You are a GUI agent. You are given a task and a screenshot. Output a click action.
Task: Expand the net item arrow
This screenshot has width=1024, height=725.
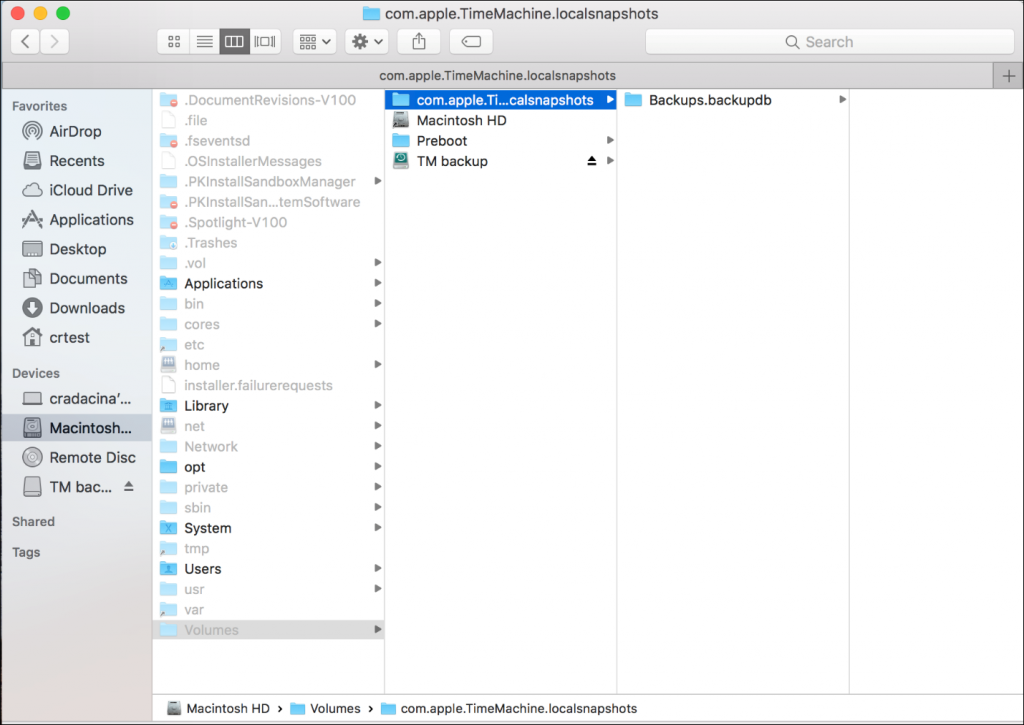(377, 426)
